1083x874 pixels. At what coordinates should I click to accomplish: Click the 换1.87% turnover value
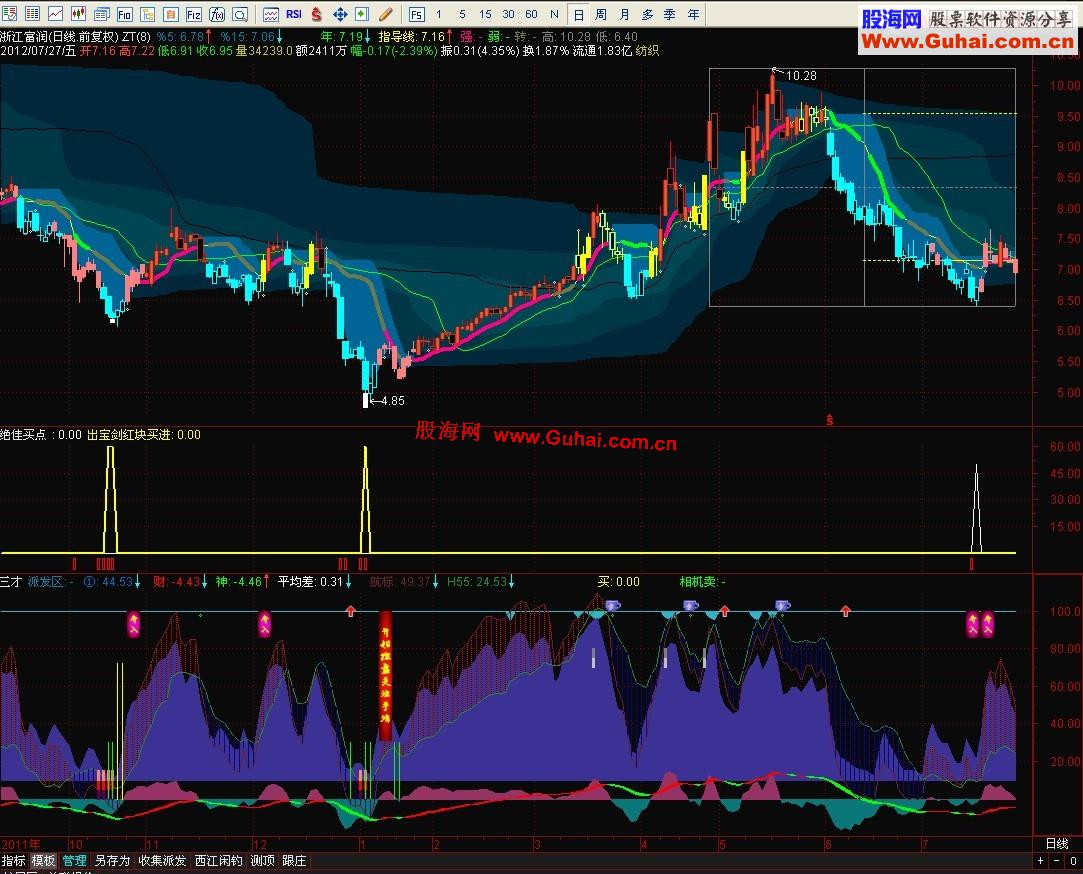[546, 50]
